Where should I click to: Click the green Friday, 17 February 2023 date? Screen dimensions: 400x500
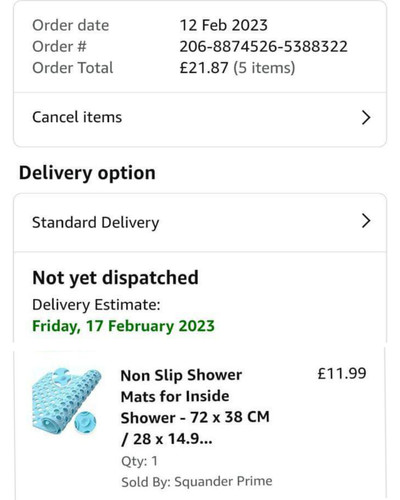click(123, 326)
